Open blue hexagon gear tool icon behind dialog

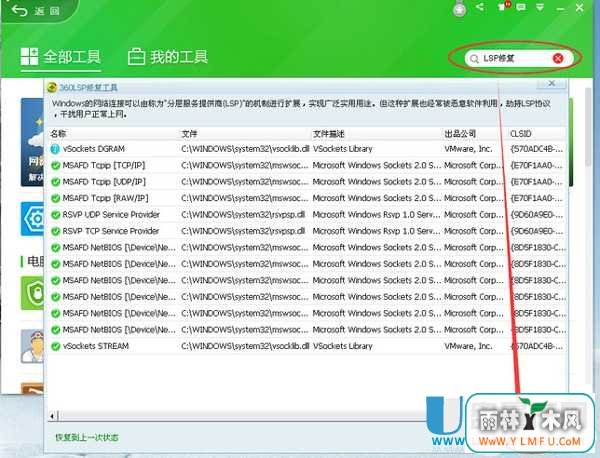33,219
